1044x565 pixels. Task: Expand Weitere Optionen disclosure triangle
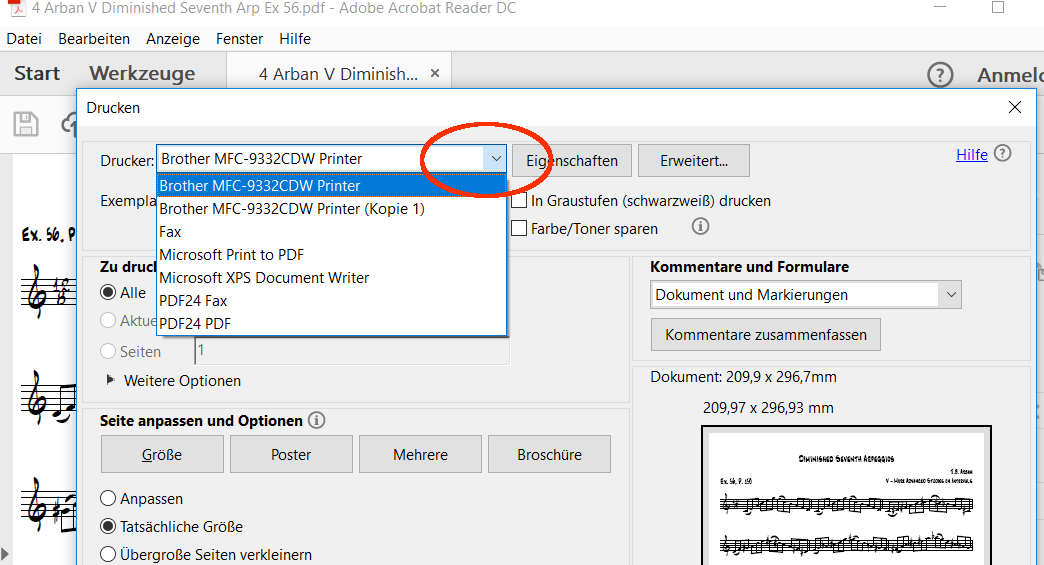[x=111, y=380]
